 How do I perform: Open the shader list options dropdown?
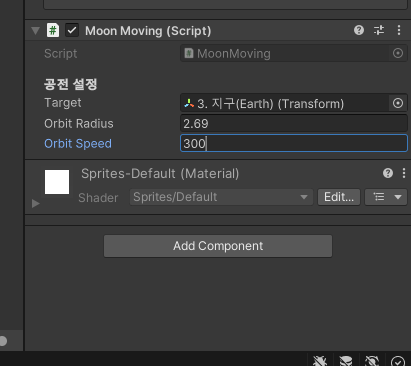386,197
